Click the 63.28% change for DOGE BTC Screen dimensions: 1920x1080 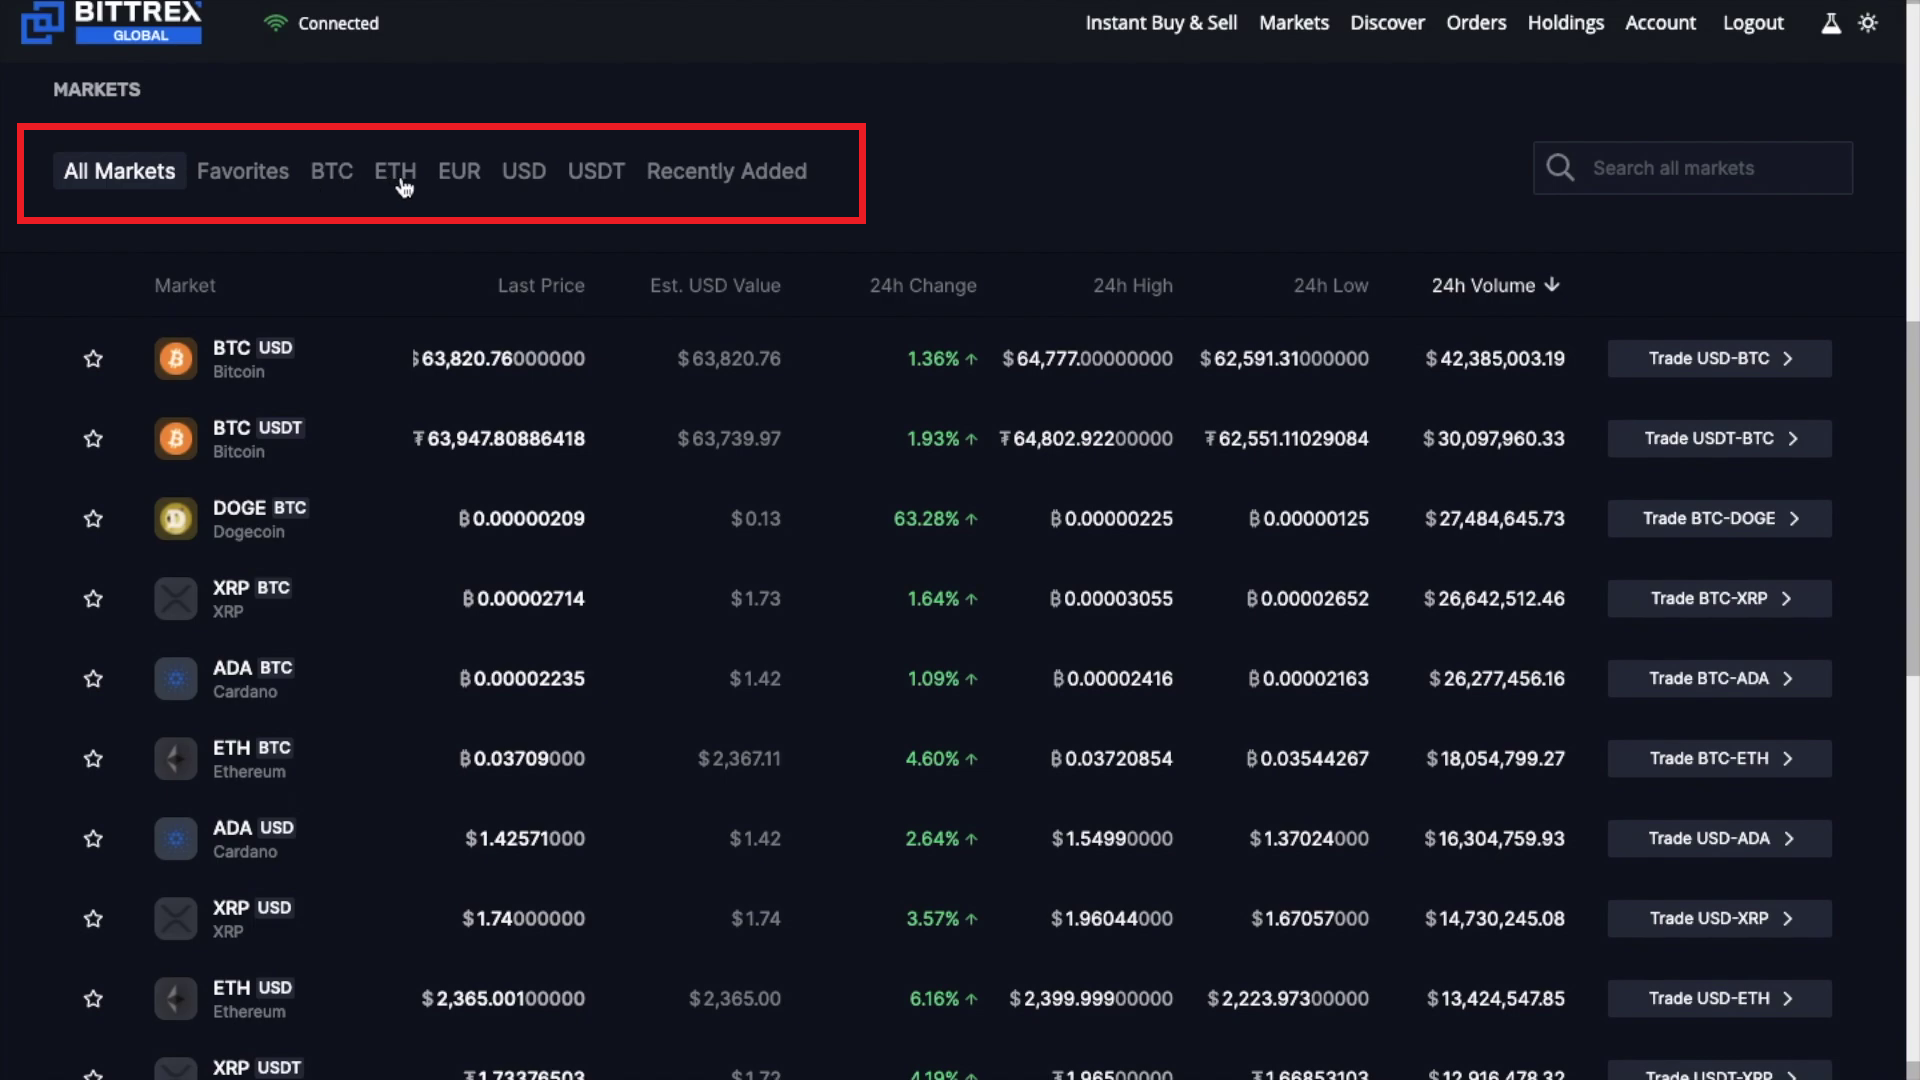pyautogui.click(x=935, y=518)
